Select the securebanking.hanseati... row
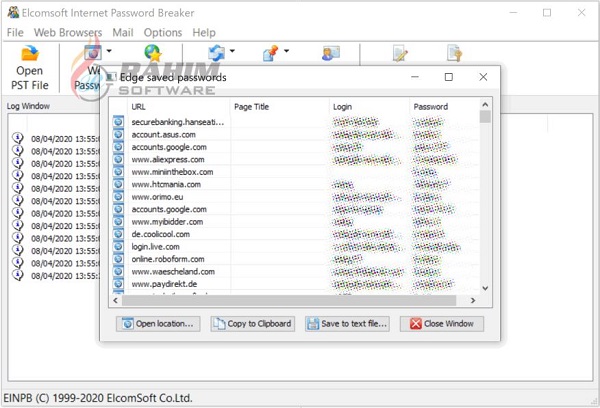The height and width of the screenshot is (408, 600). pyautogui.click(x=295, y=122)
